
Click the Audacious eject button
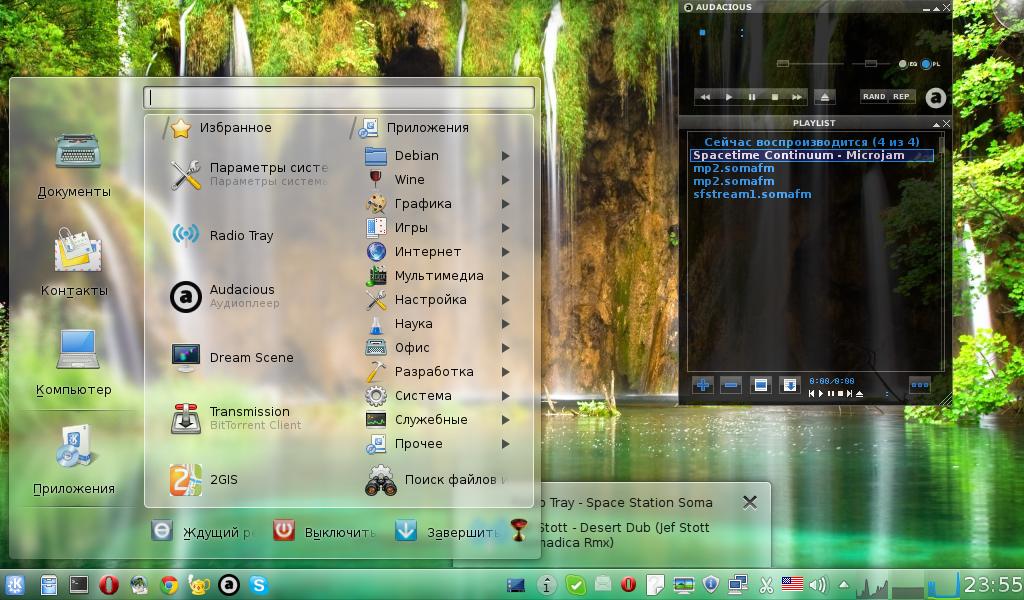(x=824, y=97)
